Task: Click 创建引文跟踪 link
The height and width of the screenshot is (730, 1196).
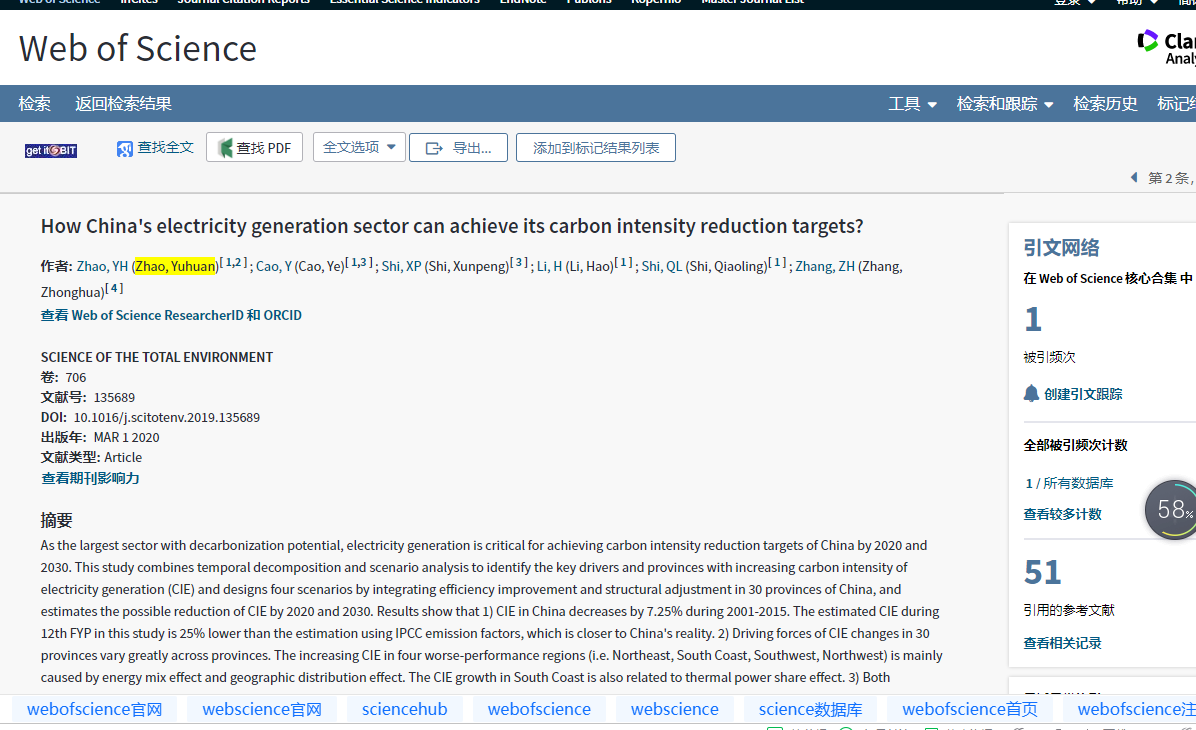Action: point(1083,394)
